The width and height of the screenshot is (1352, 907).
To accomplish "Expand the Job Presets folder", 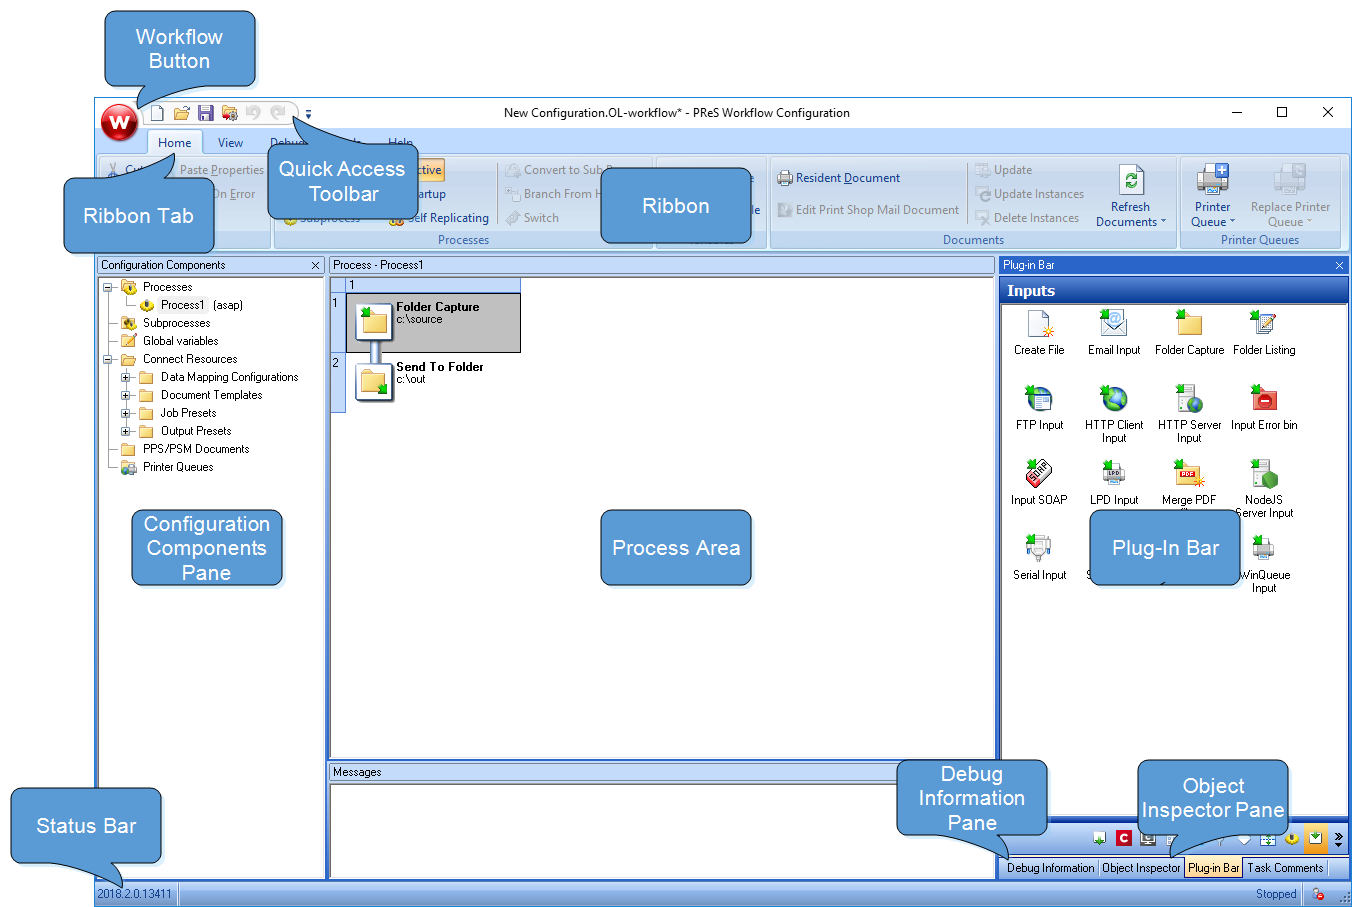I will pyautogui.click(x=126, y=413).
